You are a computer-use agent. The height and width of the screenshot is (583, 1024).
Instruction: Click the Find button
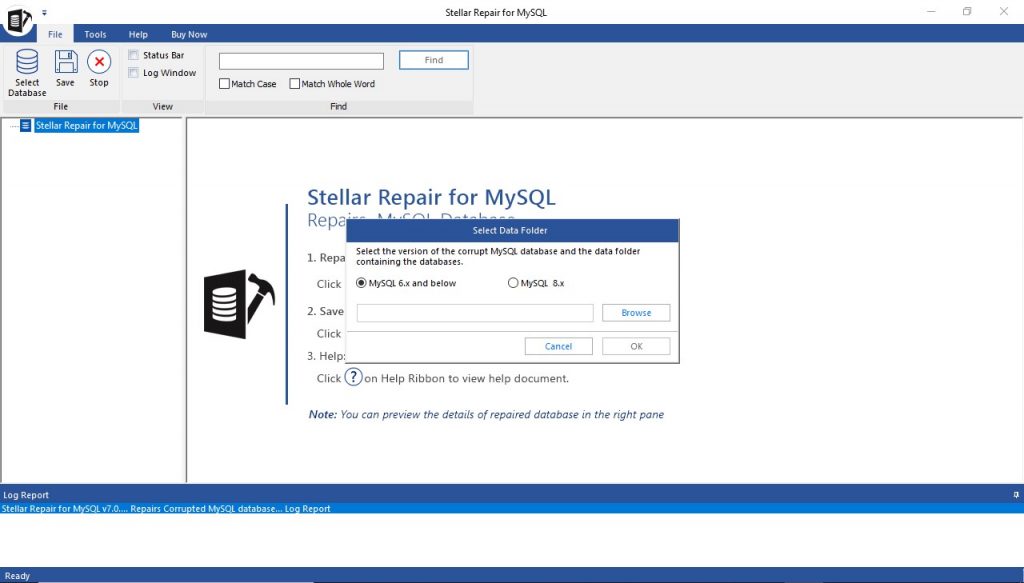[x=434, y=60]
